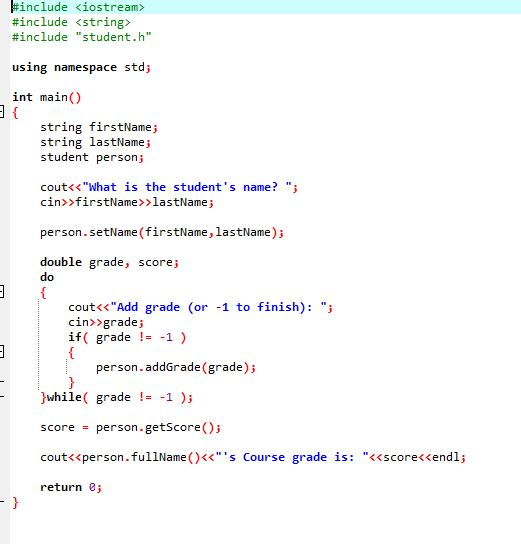This screenshot has height=544, width=521.
Task: Collapse the do loop fold marker
Action: click(1, 292)
